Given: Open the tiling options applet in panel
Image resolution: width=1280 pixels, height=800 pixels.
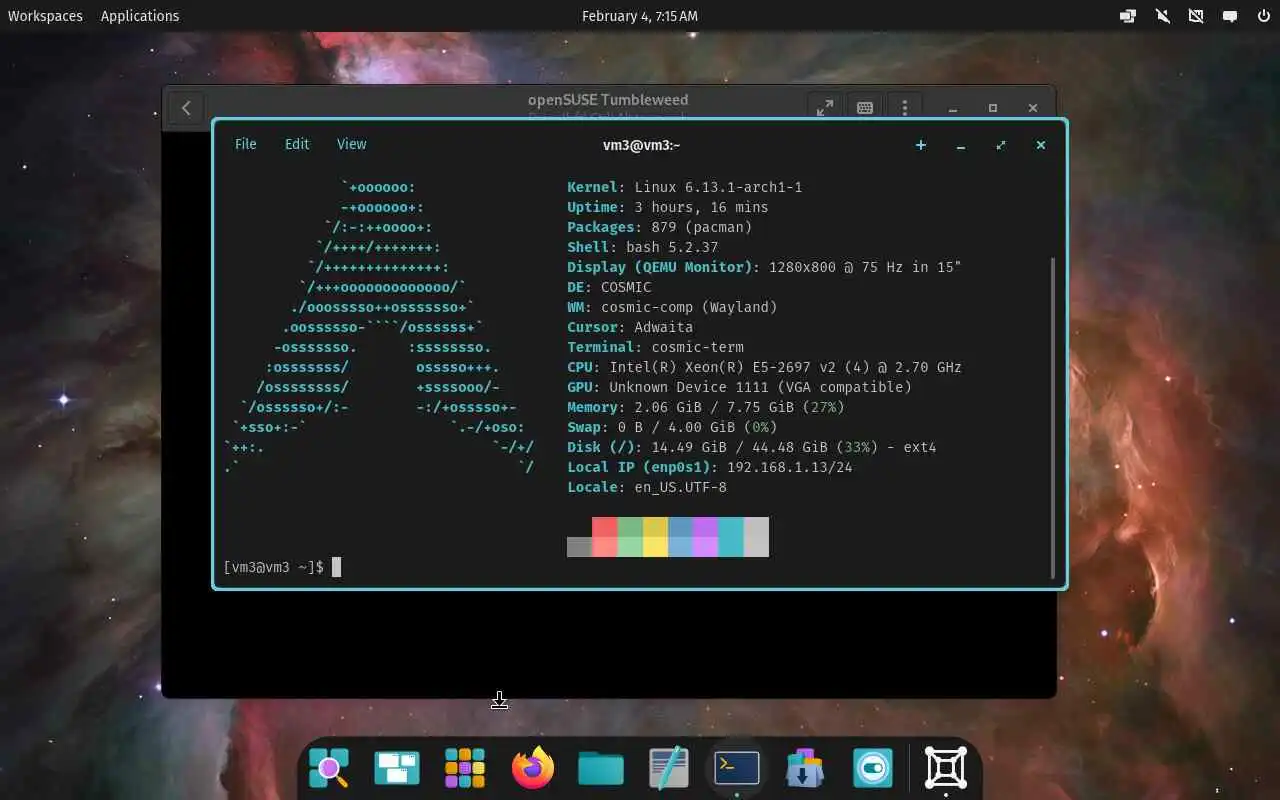Looking at the screenshot, I should (x=1128, y=16).
